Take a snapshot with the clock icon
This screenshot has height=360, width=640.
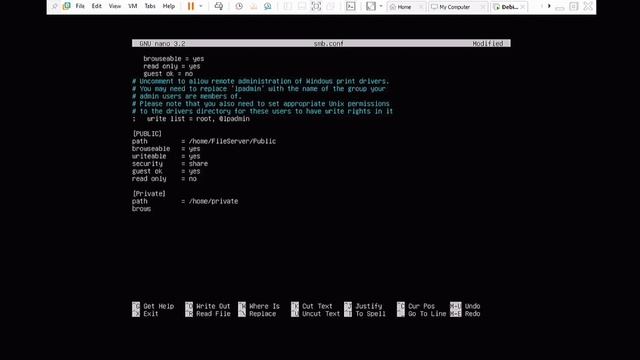pyautogui.click(x=239, y=6)
